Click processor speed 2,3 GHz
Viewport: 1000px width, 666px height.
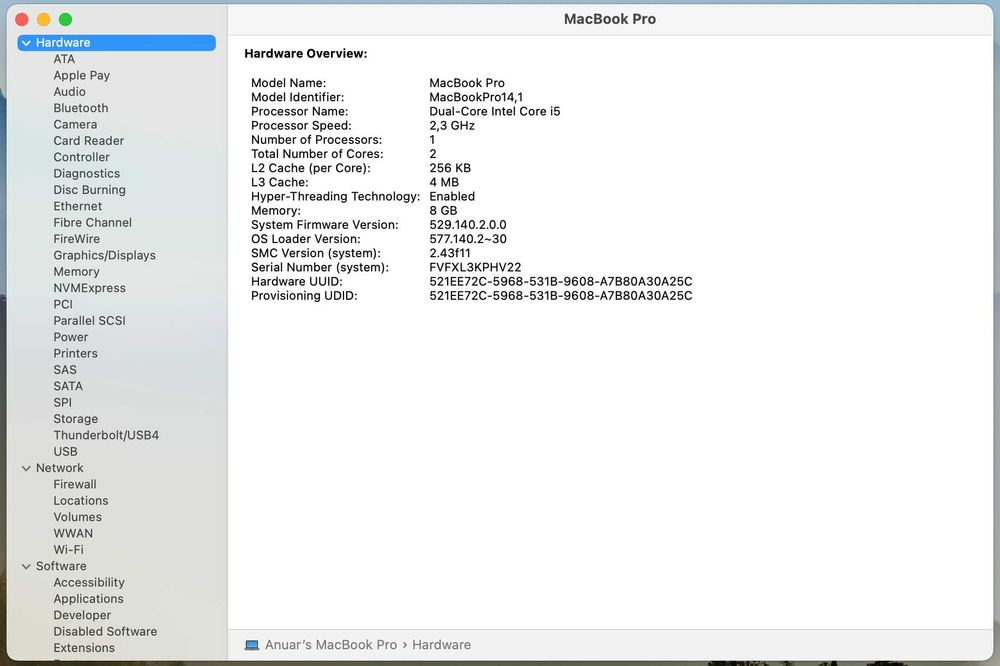click(x=452, y=126)
